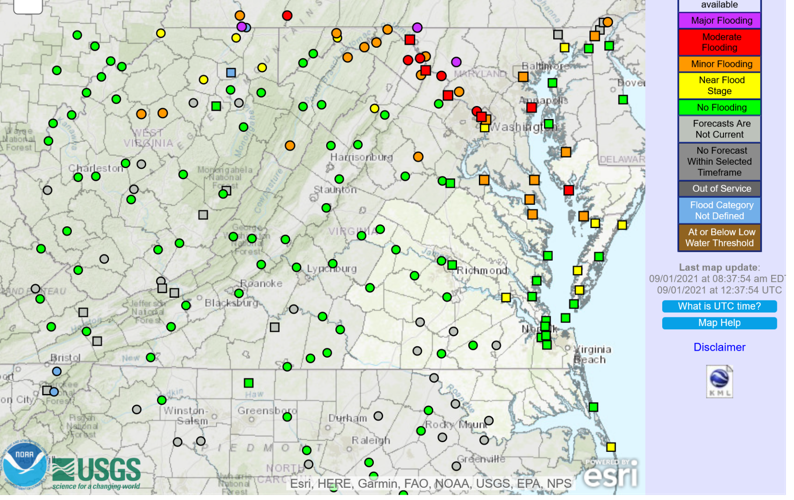Click the yellow square marker on the Outer Banks
Image resolution: width=794 pixels, height=500 pixels.
[x=611, y=447]
